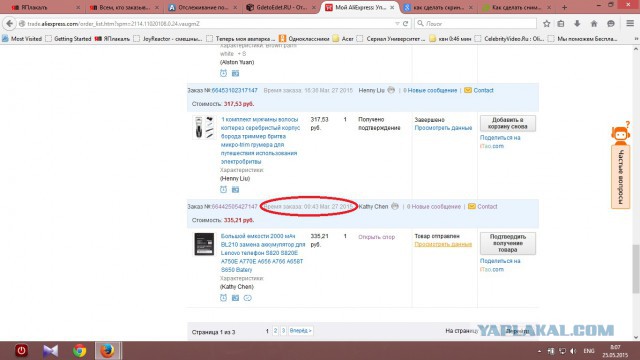Open 'Most Visited' bookmark folder
Image resolution: width=640 pixels, height=360 pixels.
click(22, 39)
